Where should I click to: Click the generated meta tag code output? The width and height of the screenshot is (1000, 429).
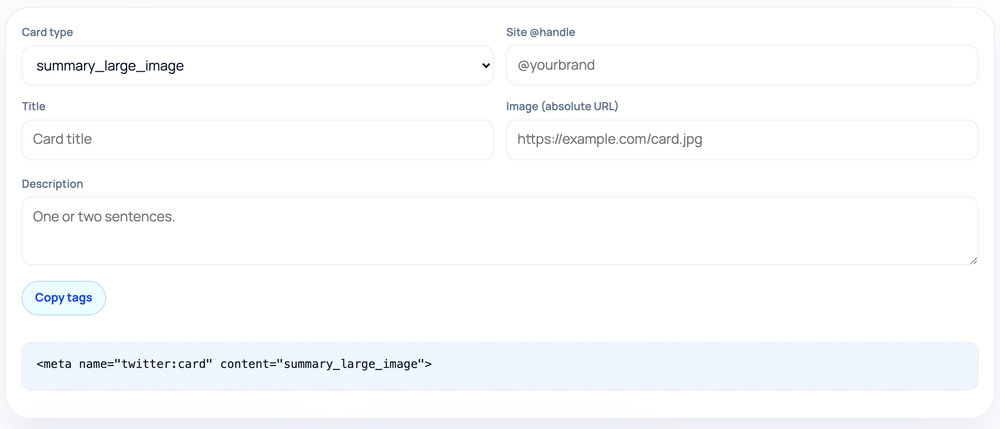tap(499, 366)
